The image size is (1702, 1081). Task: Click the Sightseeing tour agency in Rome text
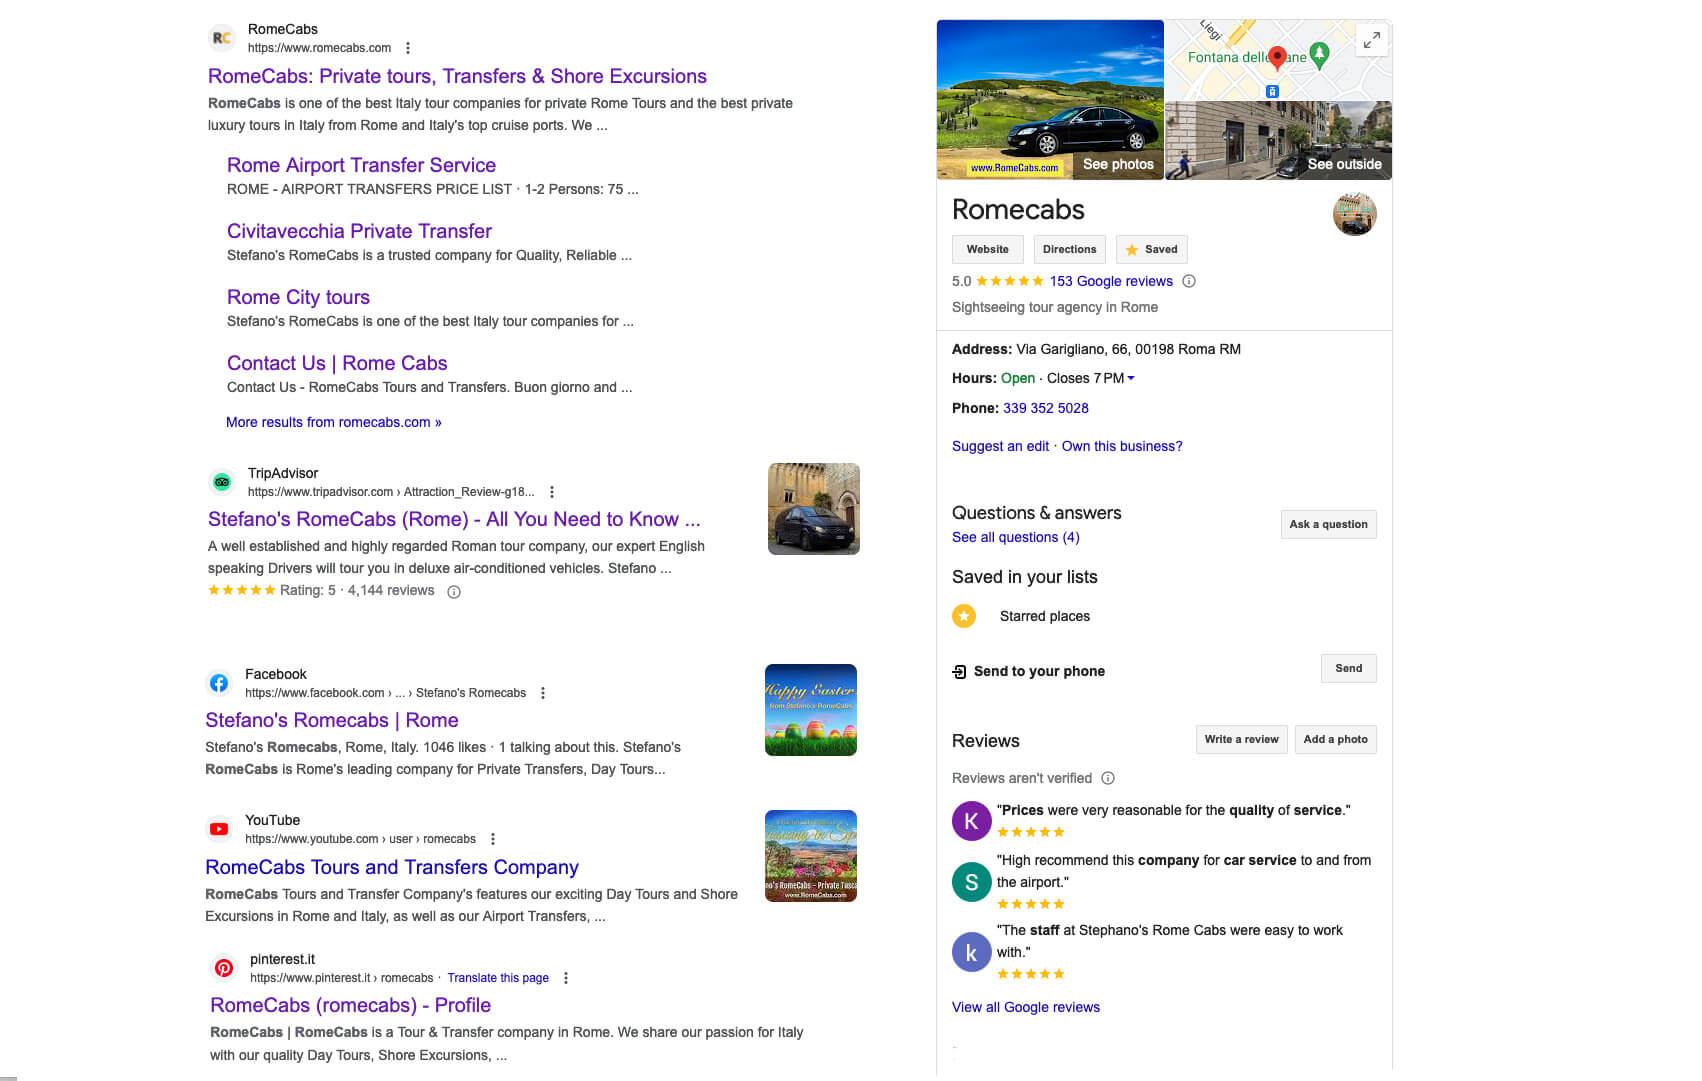click(x=1055, y=307)
